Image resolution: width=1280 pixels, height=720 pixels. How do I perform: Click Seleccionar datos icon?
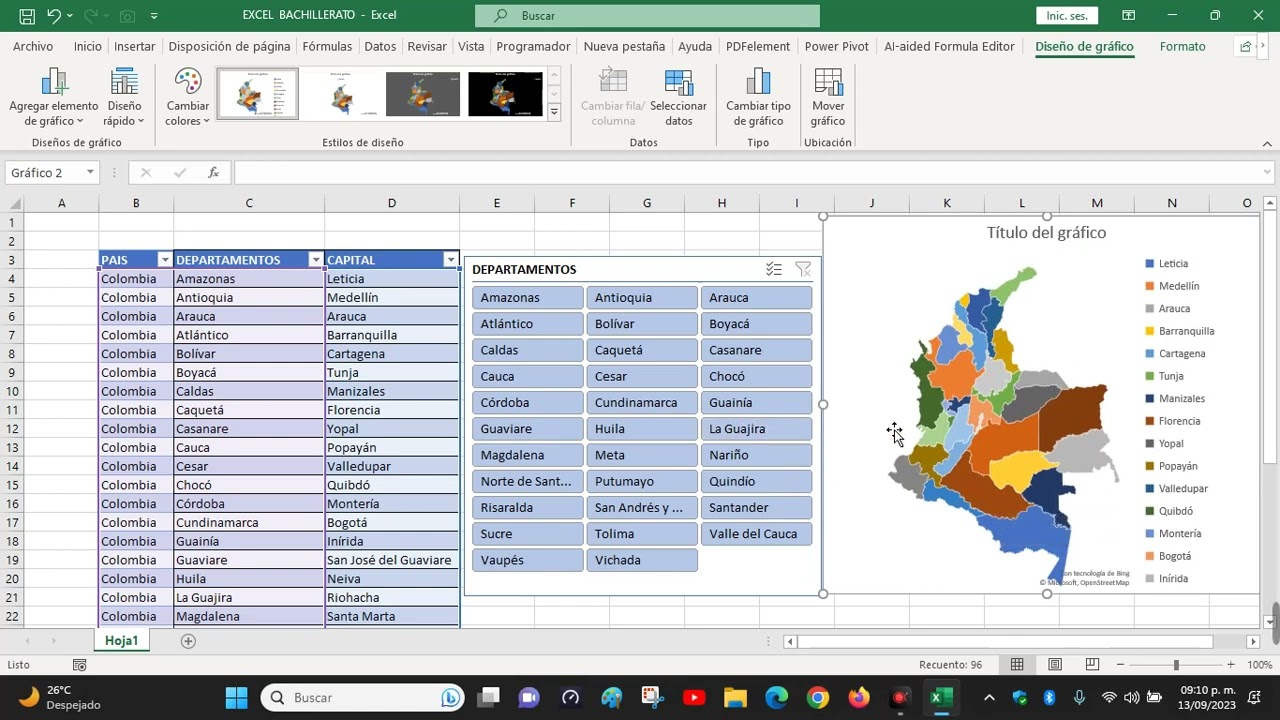click(x=678, y=98)
